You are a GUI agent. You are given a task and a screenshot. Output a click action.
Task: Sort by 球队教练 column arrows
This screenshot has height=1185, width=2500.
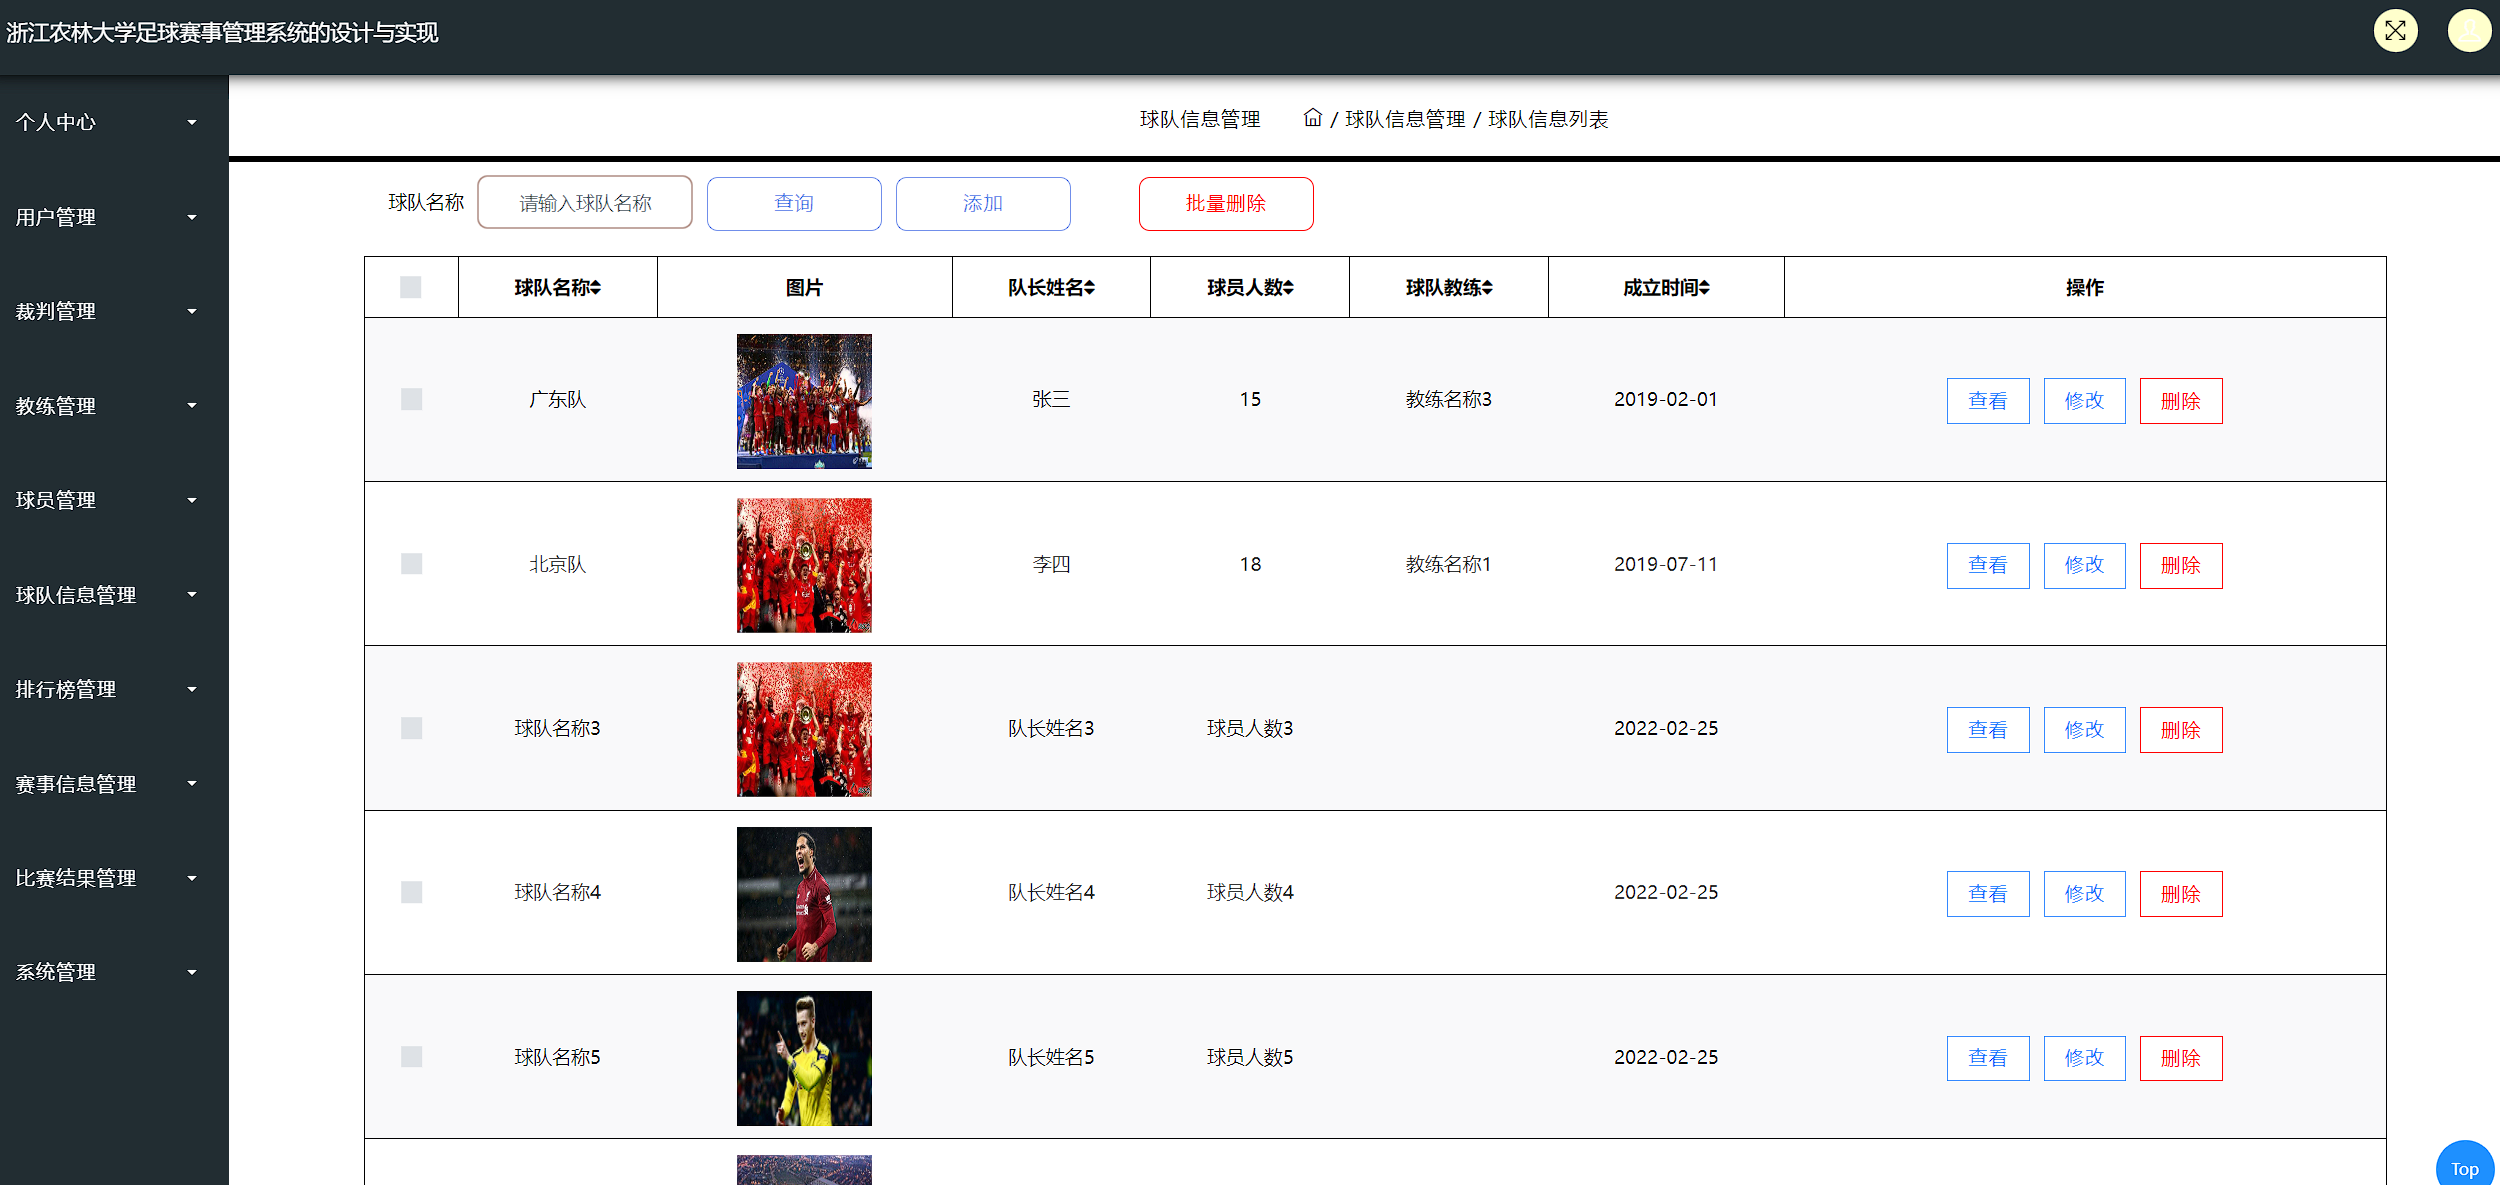pos(1487,288)
